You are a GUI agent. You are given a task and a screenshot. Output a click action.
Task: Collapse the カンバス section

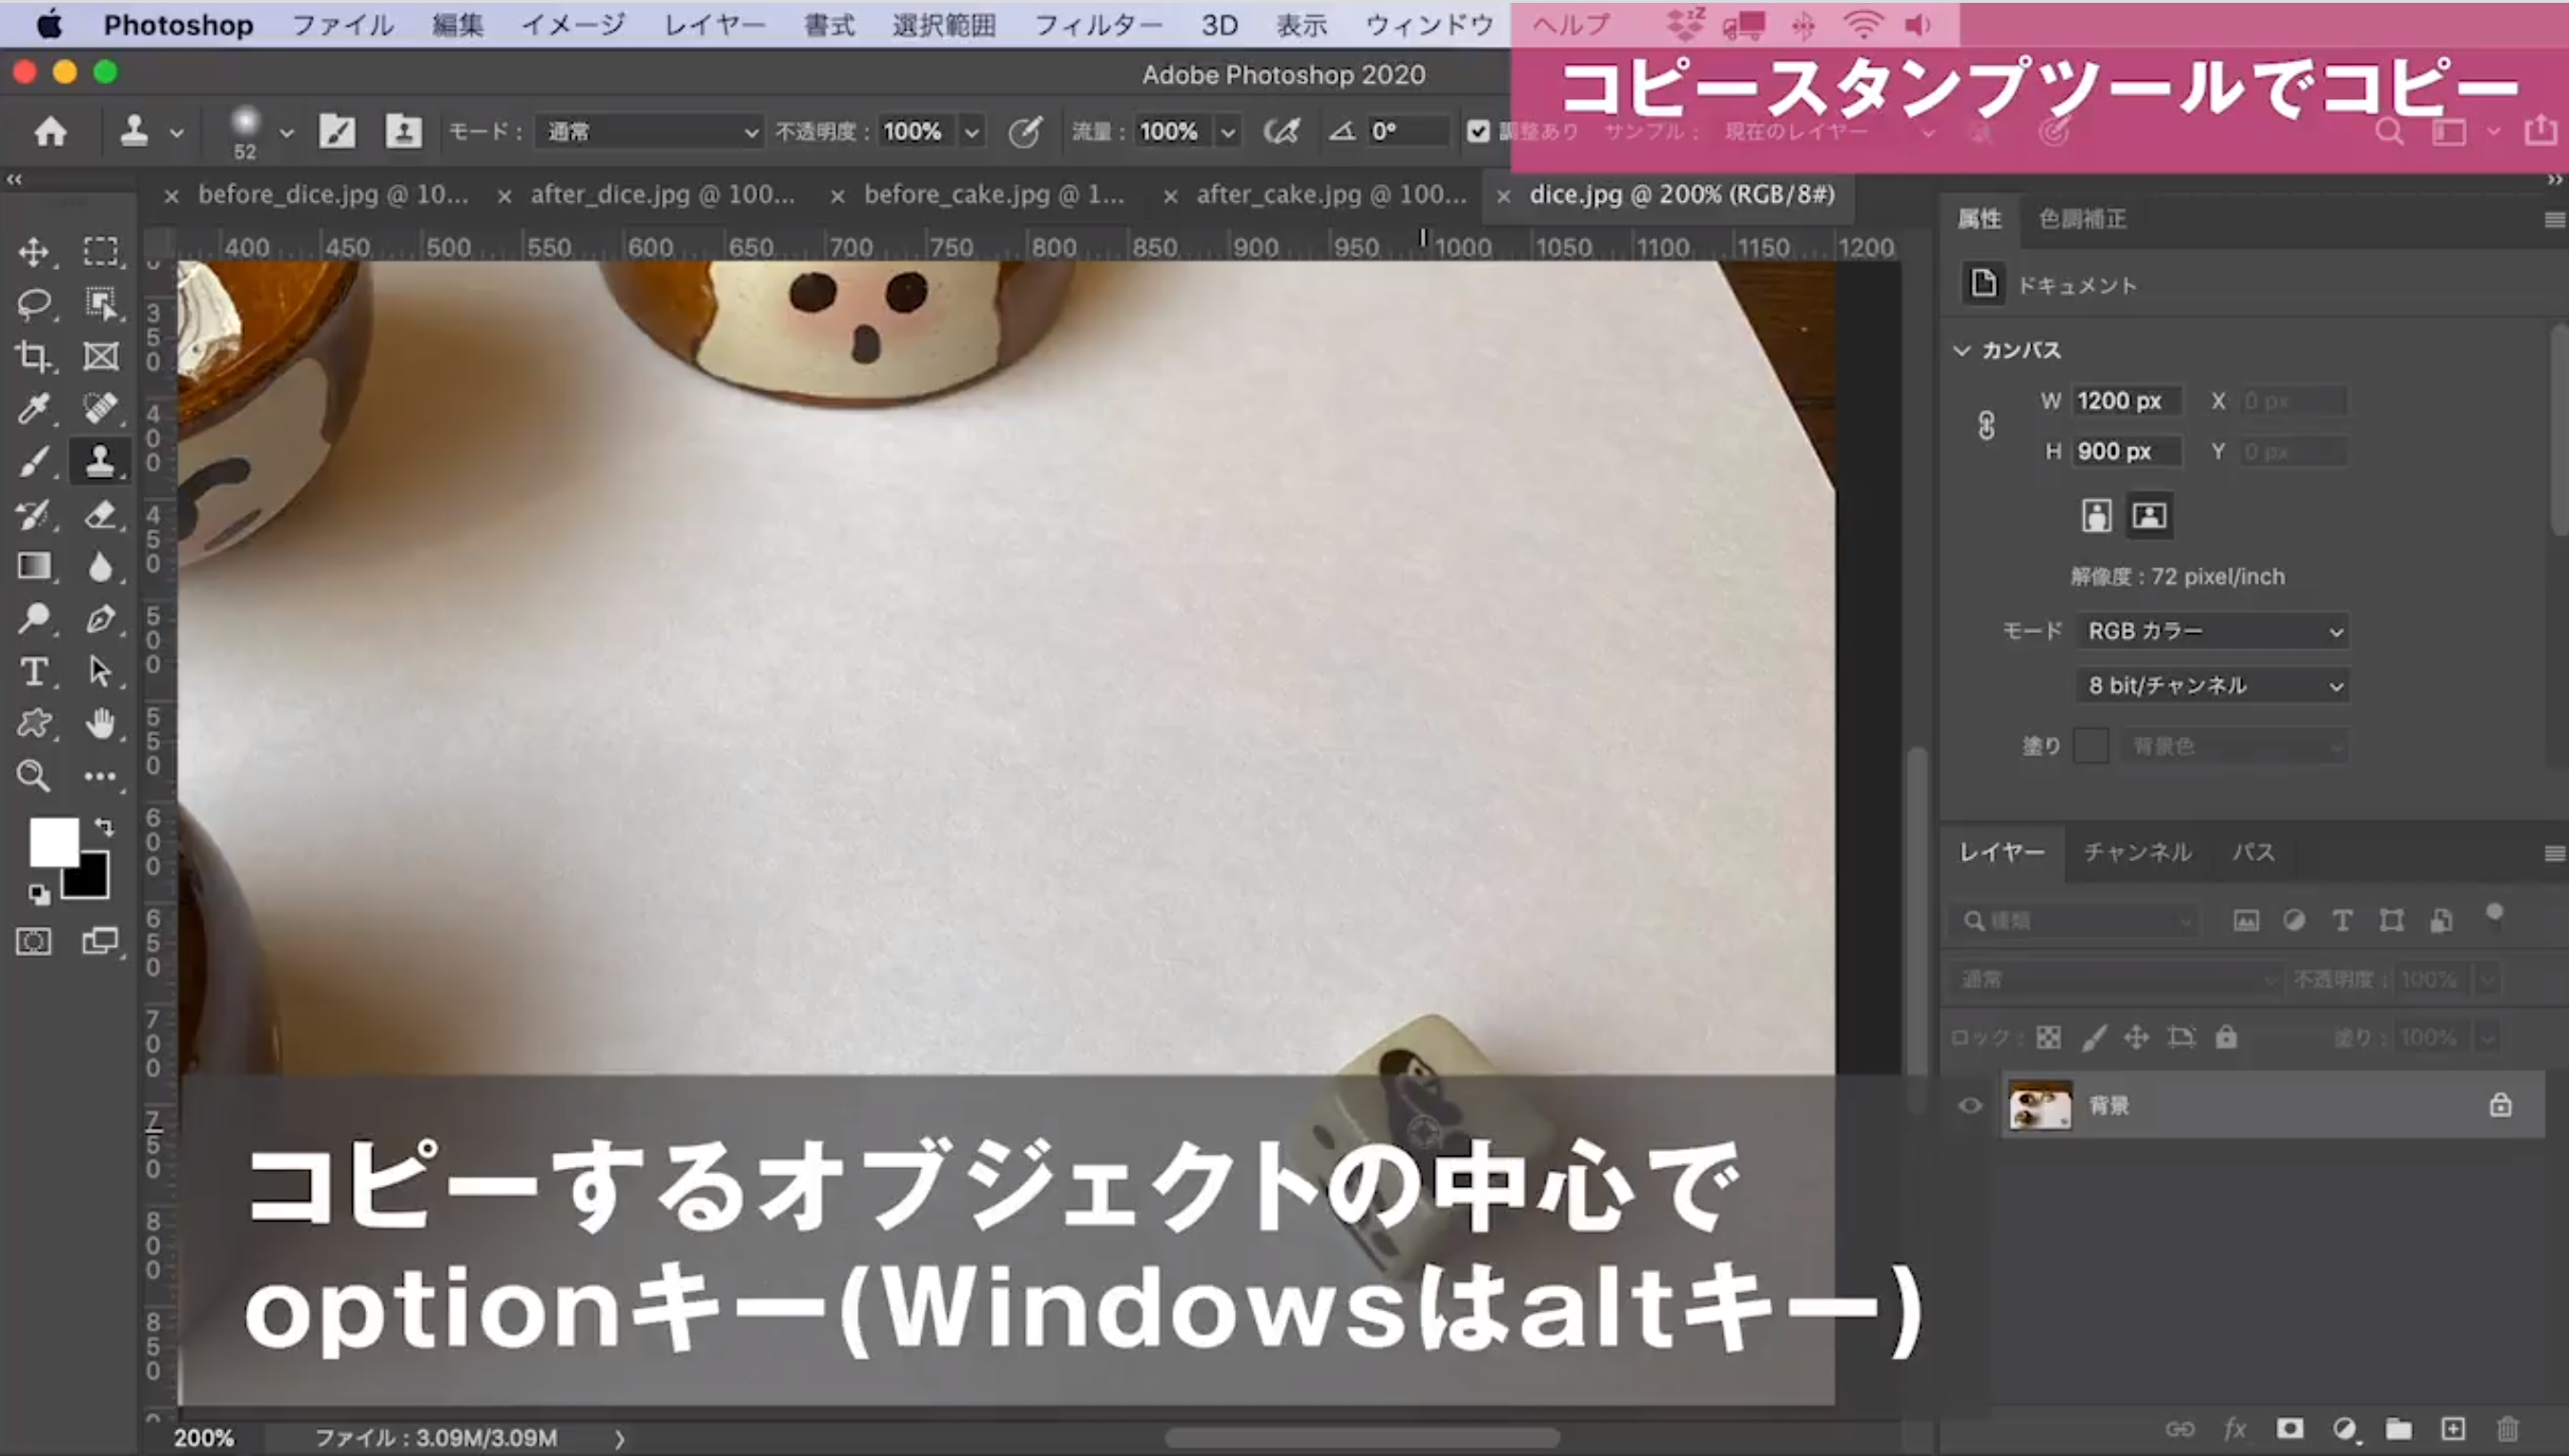pyautogui.click(x=1962, y=350)
